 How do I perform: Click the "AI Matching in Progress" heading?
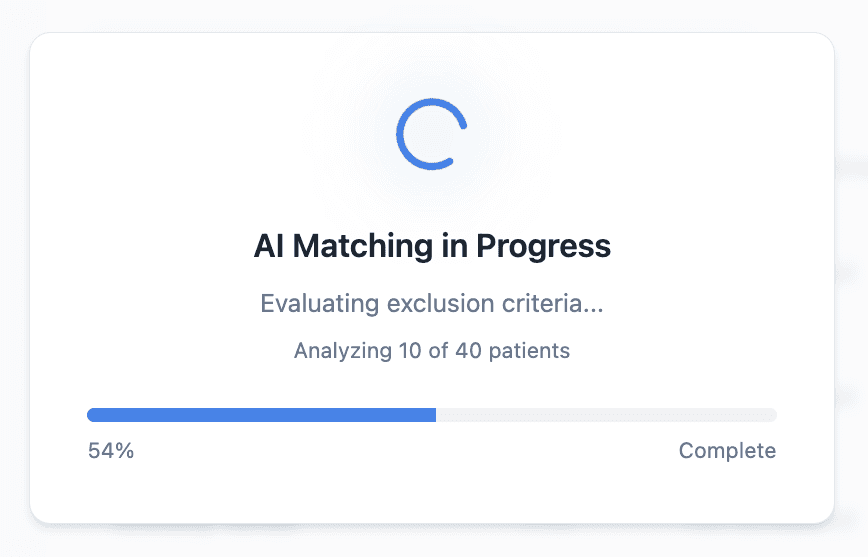432,245
